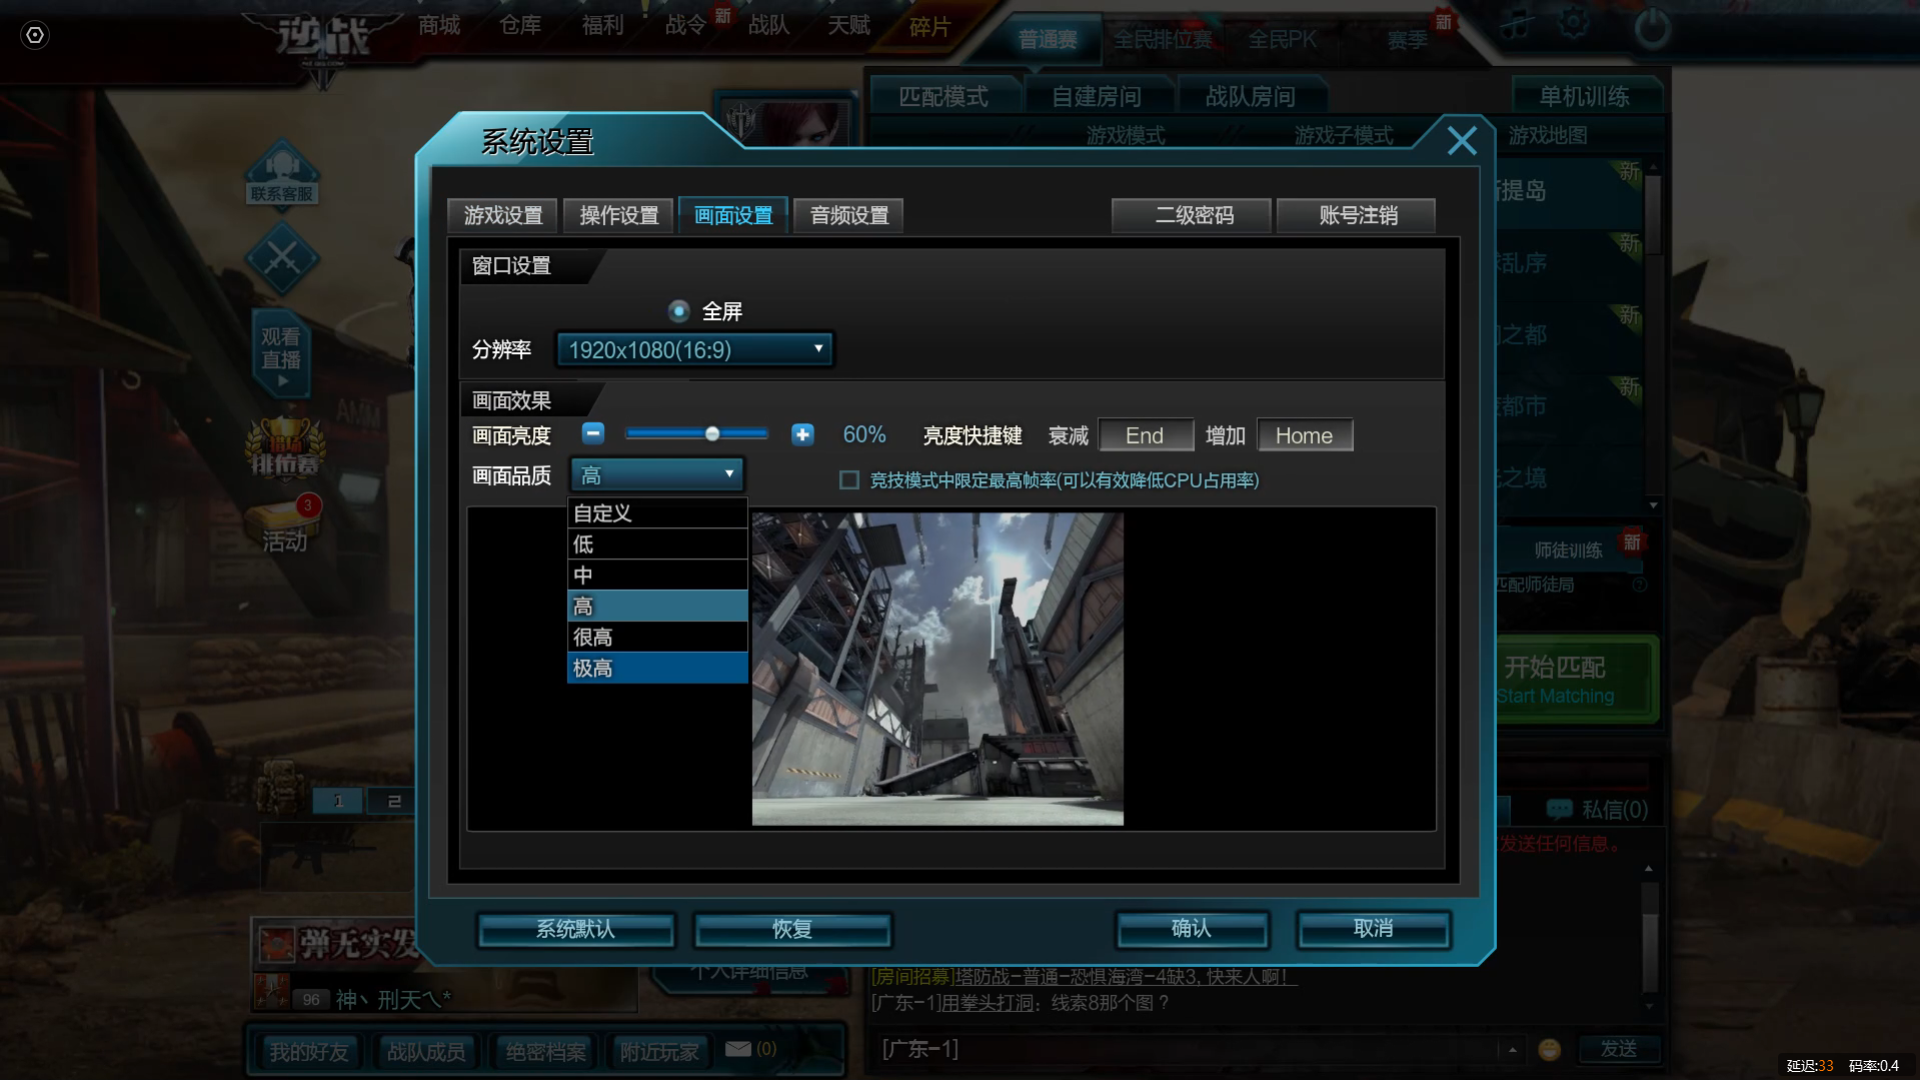Open the 排位赛 ranked badge icon
Viewport: 1920px width, 1080px height.
(x=285, y=446)
